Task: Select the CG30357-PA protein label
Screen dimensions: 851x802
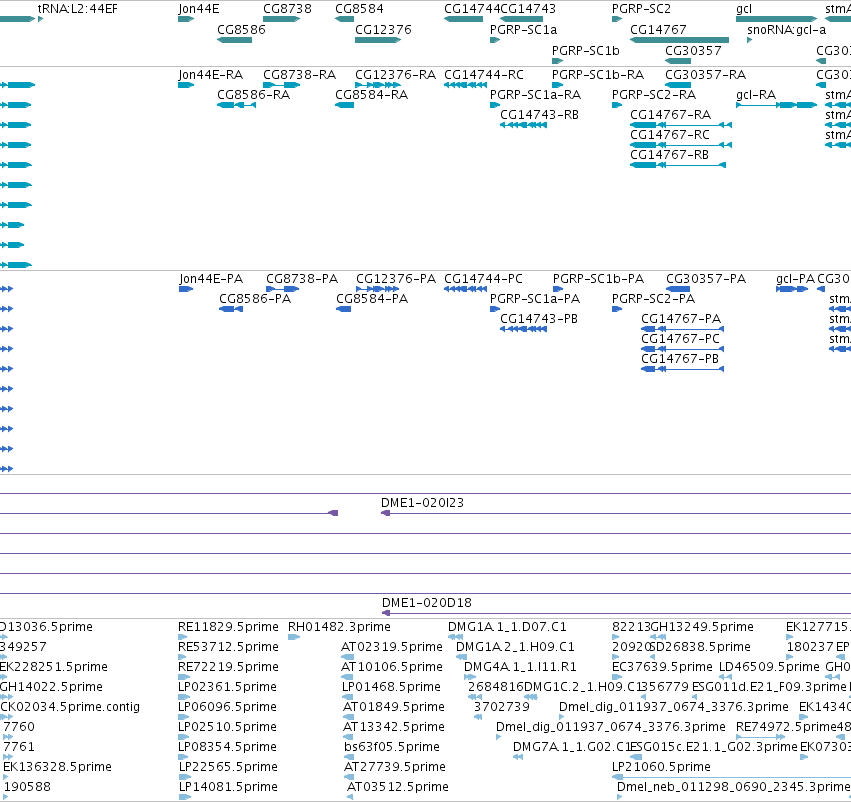Action: tap(706, 278)
